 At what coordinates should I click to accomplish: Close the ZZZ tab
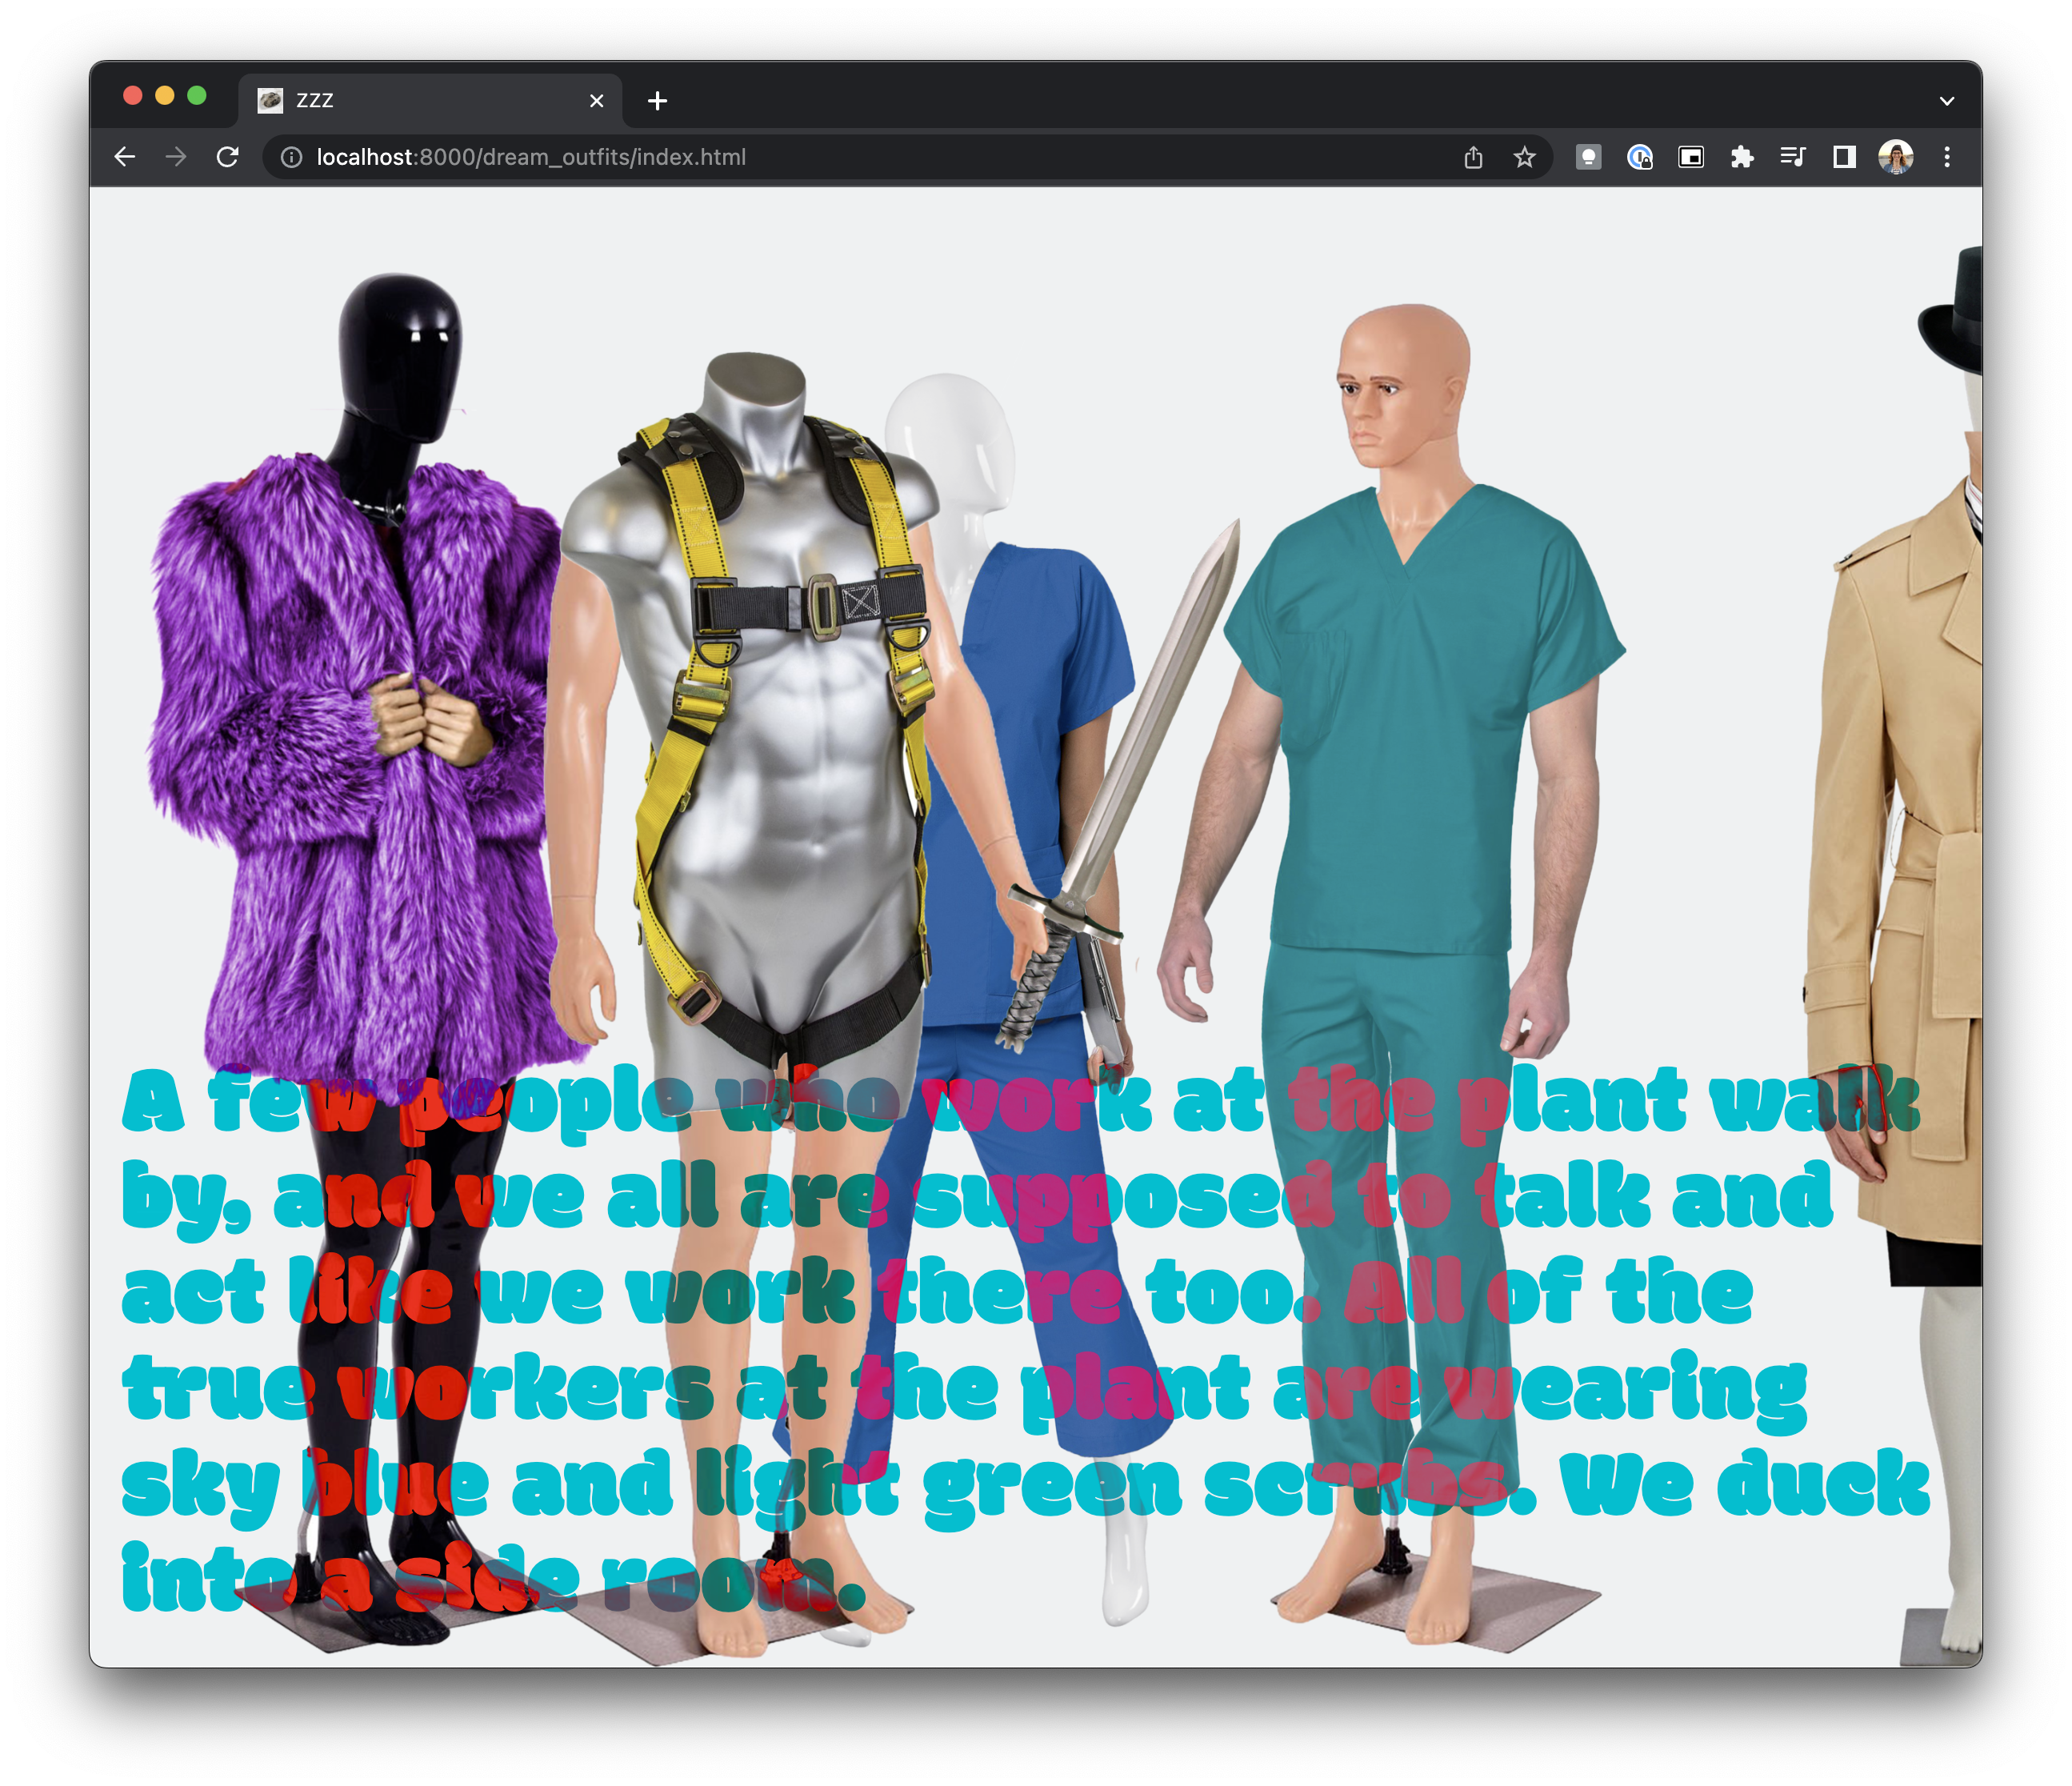click(597, 100)
